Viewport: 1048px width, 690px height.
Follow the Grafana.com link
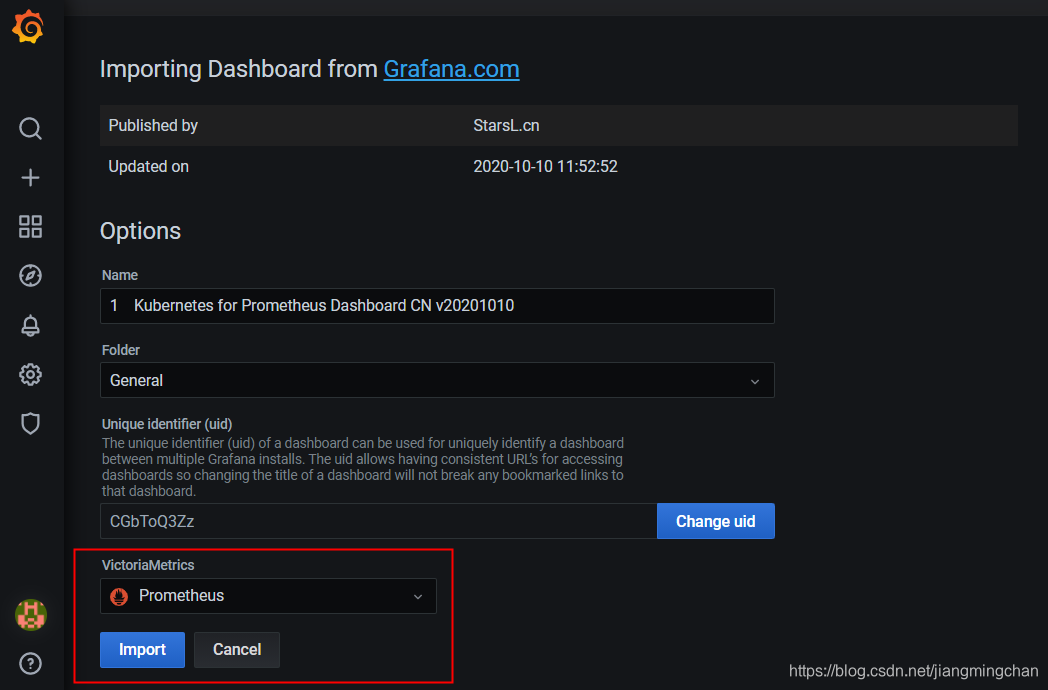451,69
